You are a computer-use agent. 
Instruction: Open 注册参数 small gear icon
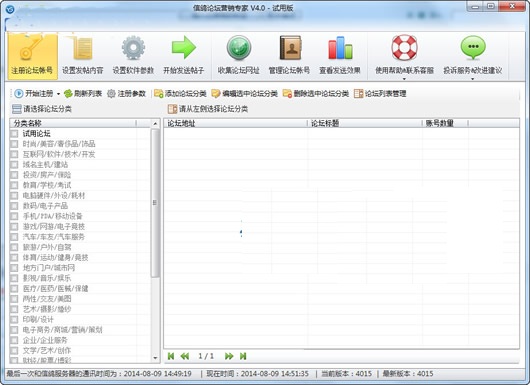click(x=111, y=94)
